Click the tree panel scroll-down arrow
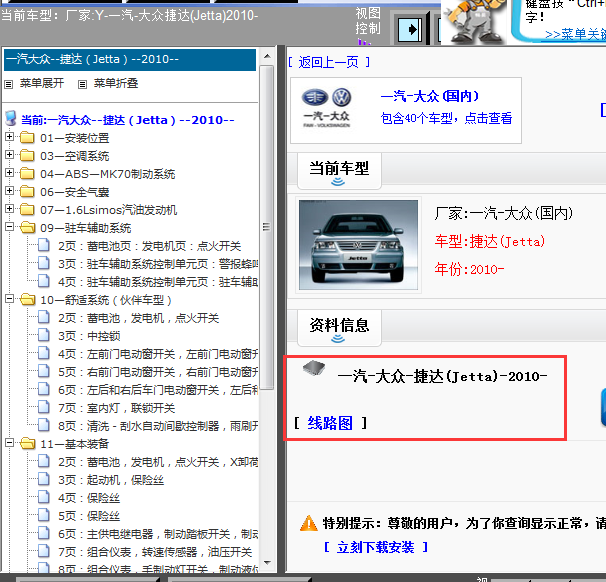Screen dimensions: 606x582 coord(267,563)
